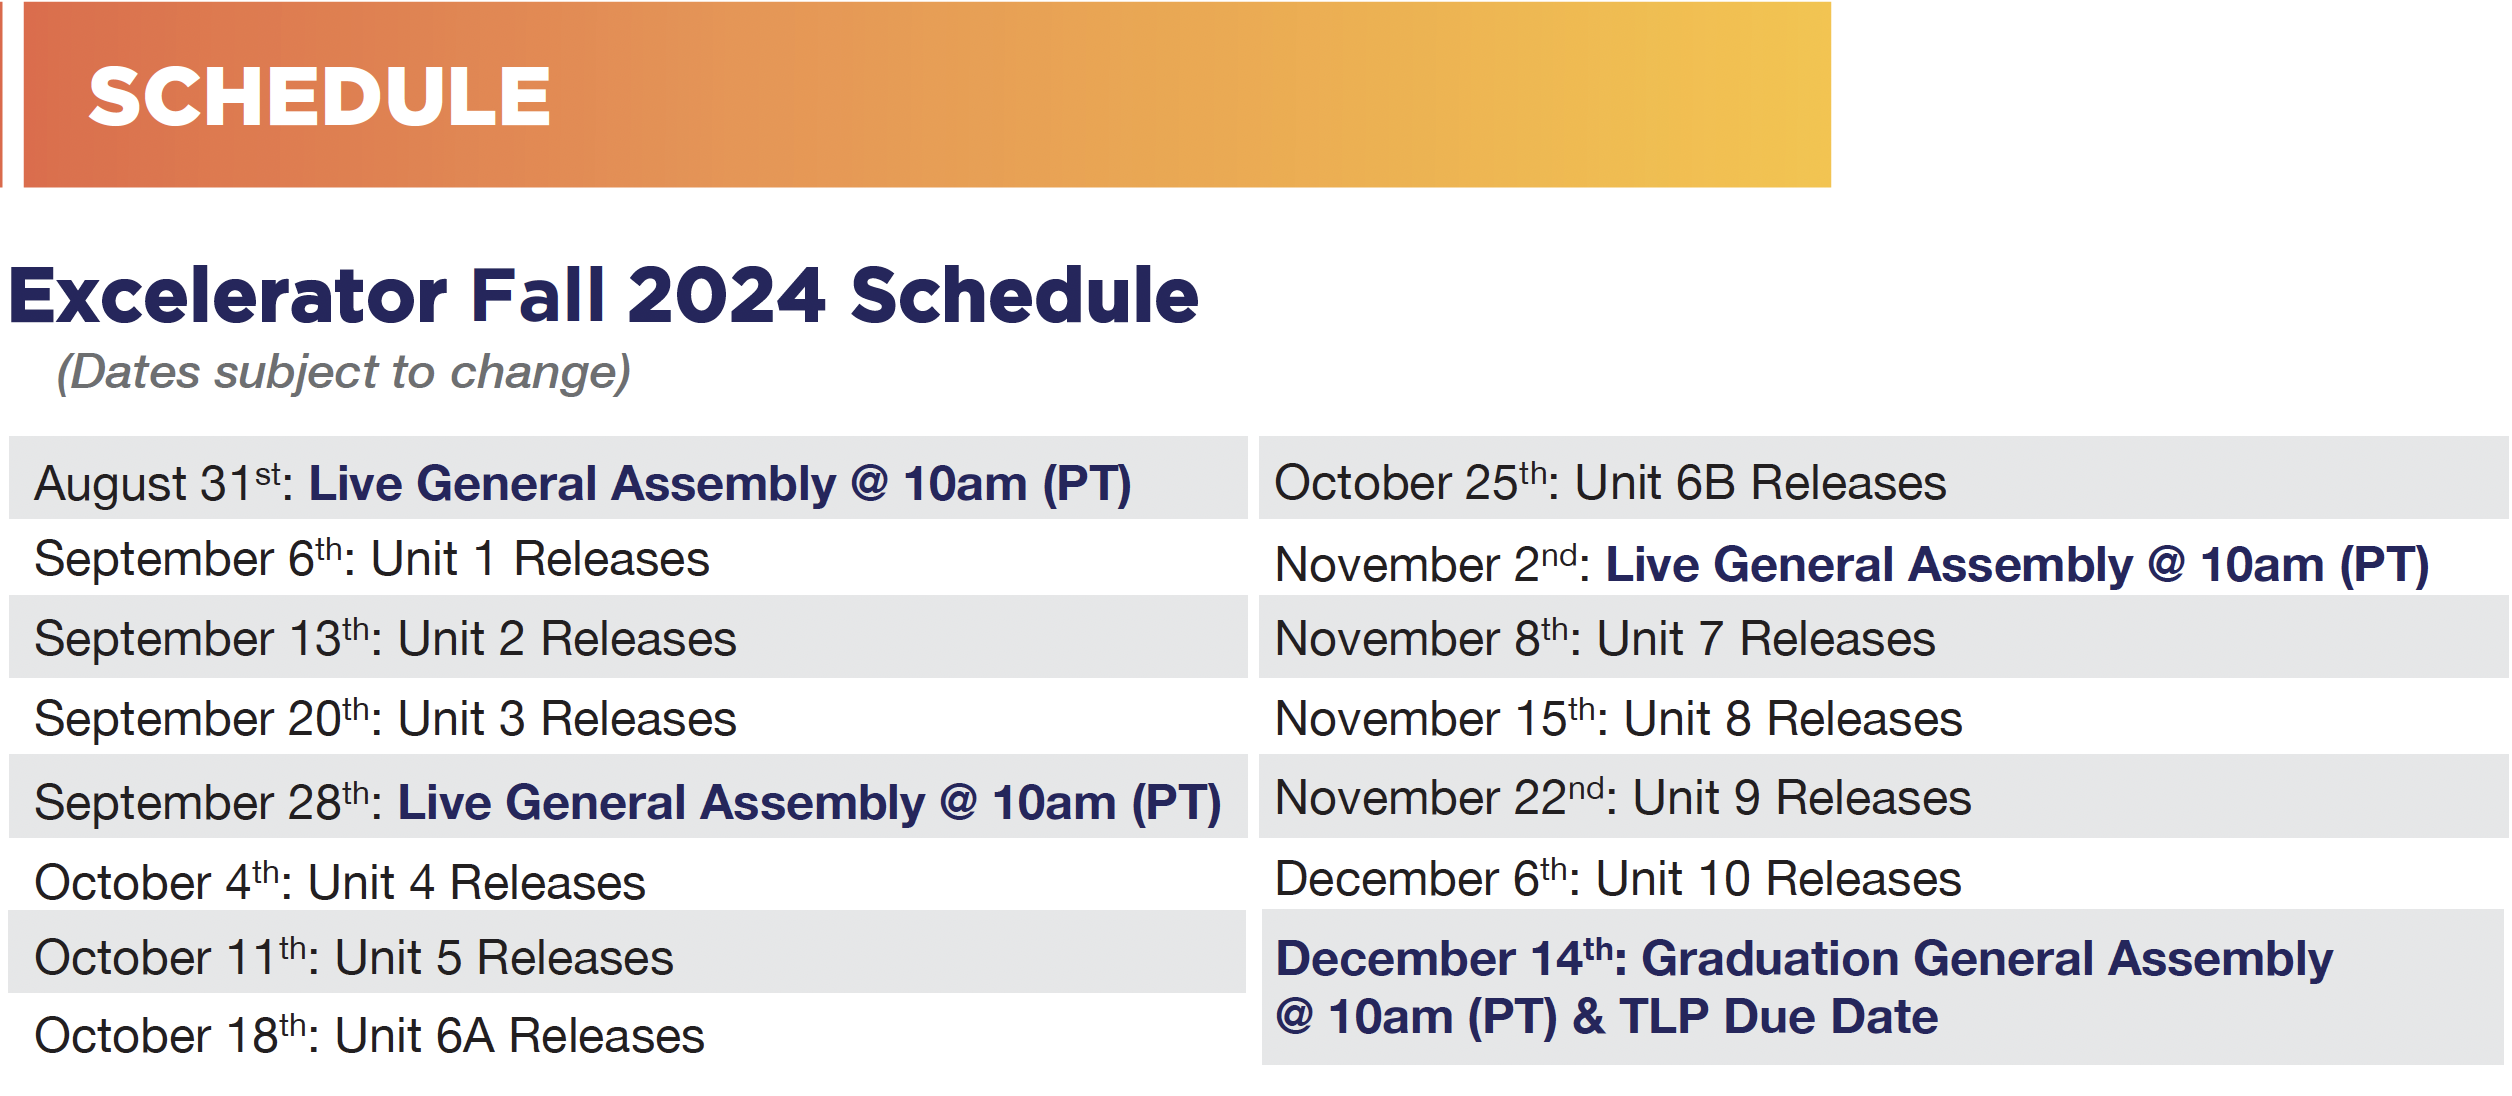Image resolution: width=2512 pixels, height=1096 pixels.
Task: Pick the October 18th Unit 6A Releases row
Action: [369, 1036]
